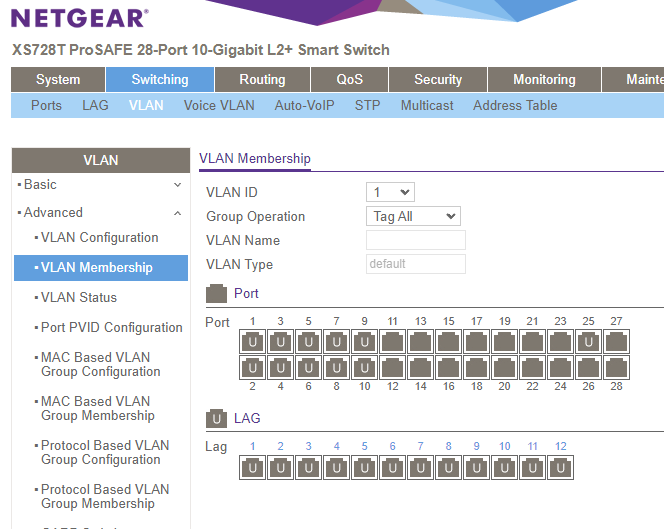Toggle membership on port 20
664x529 pixels.
(505, 368)
